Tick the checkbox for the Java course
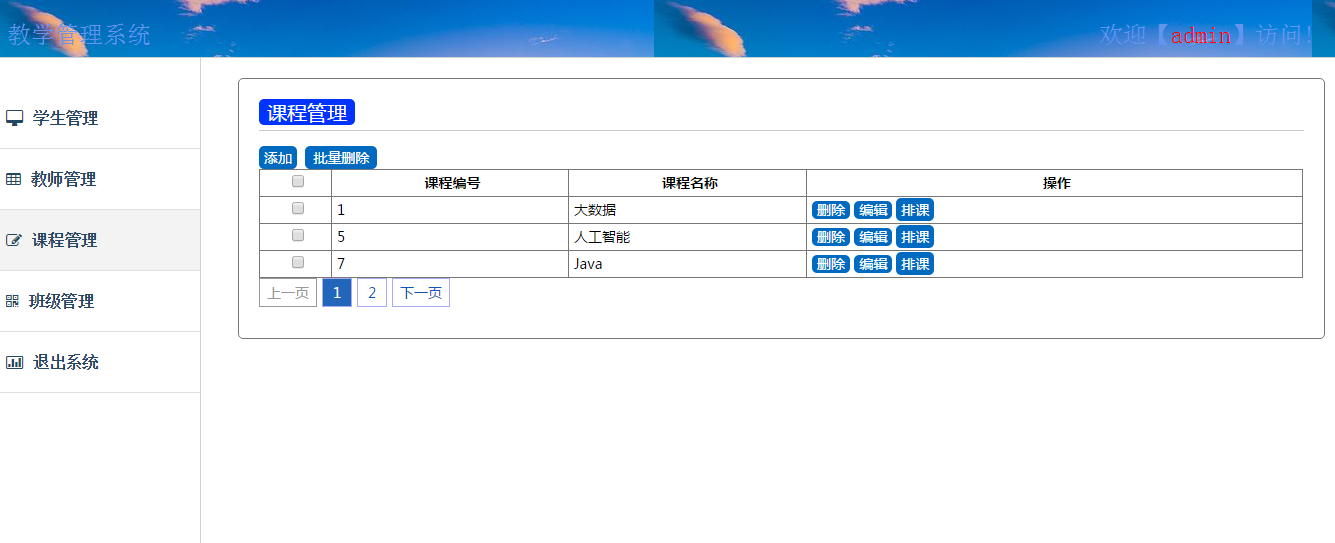 pyautogui.click(x=297, y=263)
